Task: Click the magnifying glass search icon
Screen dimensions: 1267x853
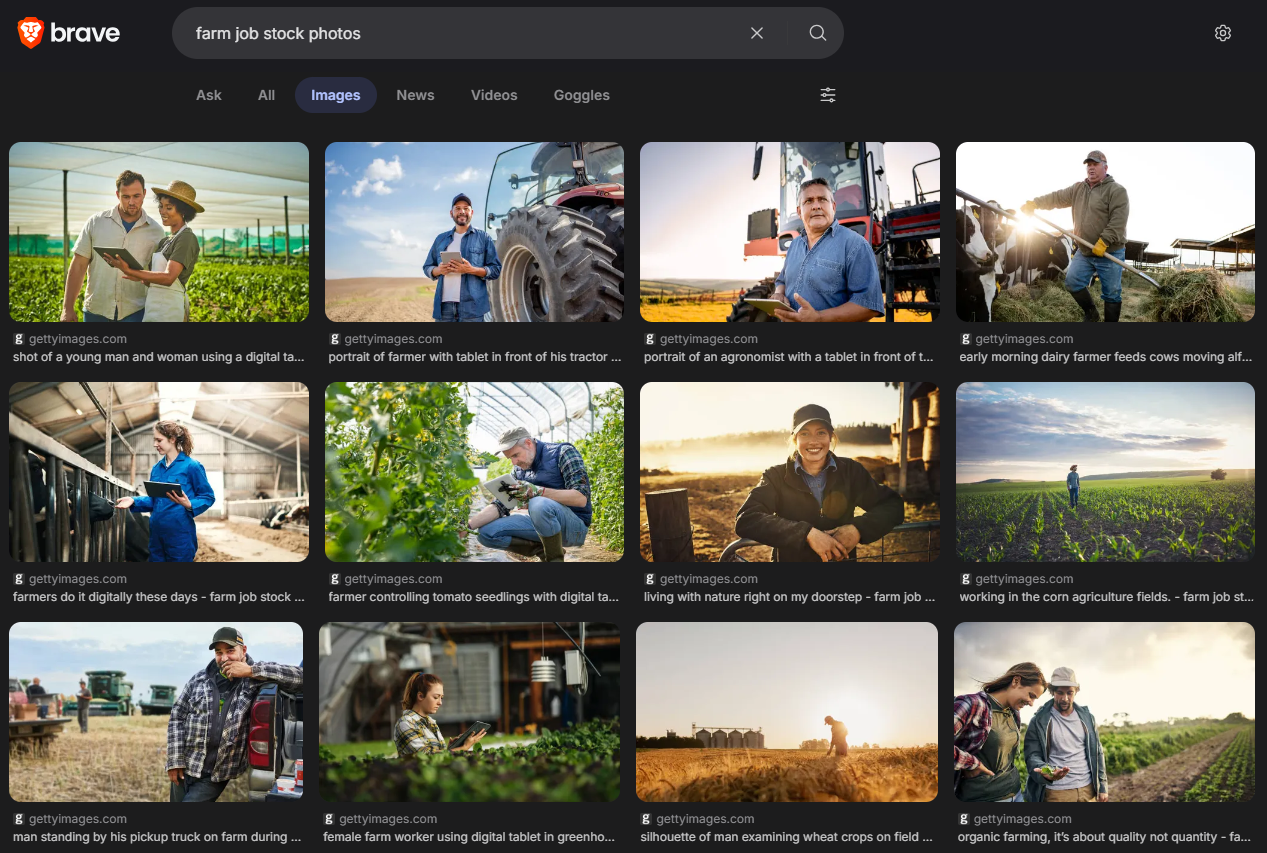Action: 818,33
